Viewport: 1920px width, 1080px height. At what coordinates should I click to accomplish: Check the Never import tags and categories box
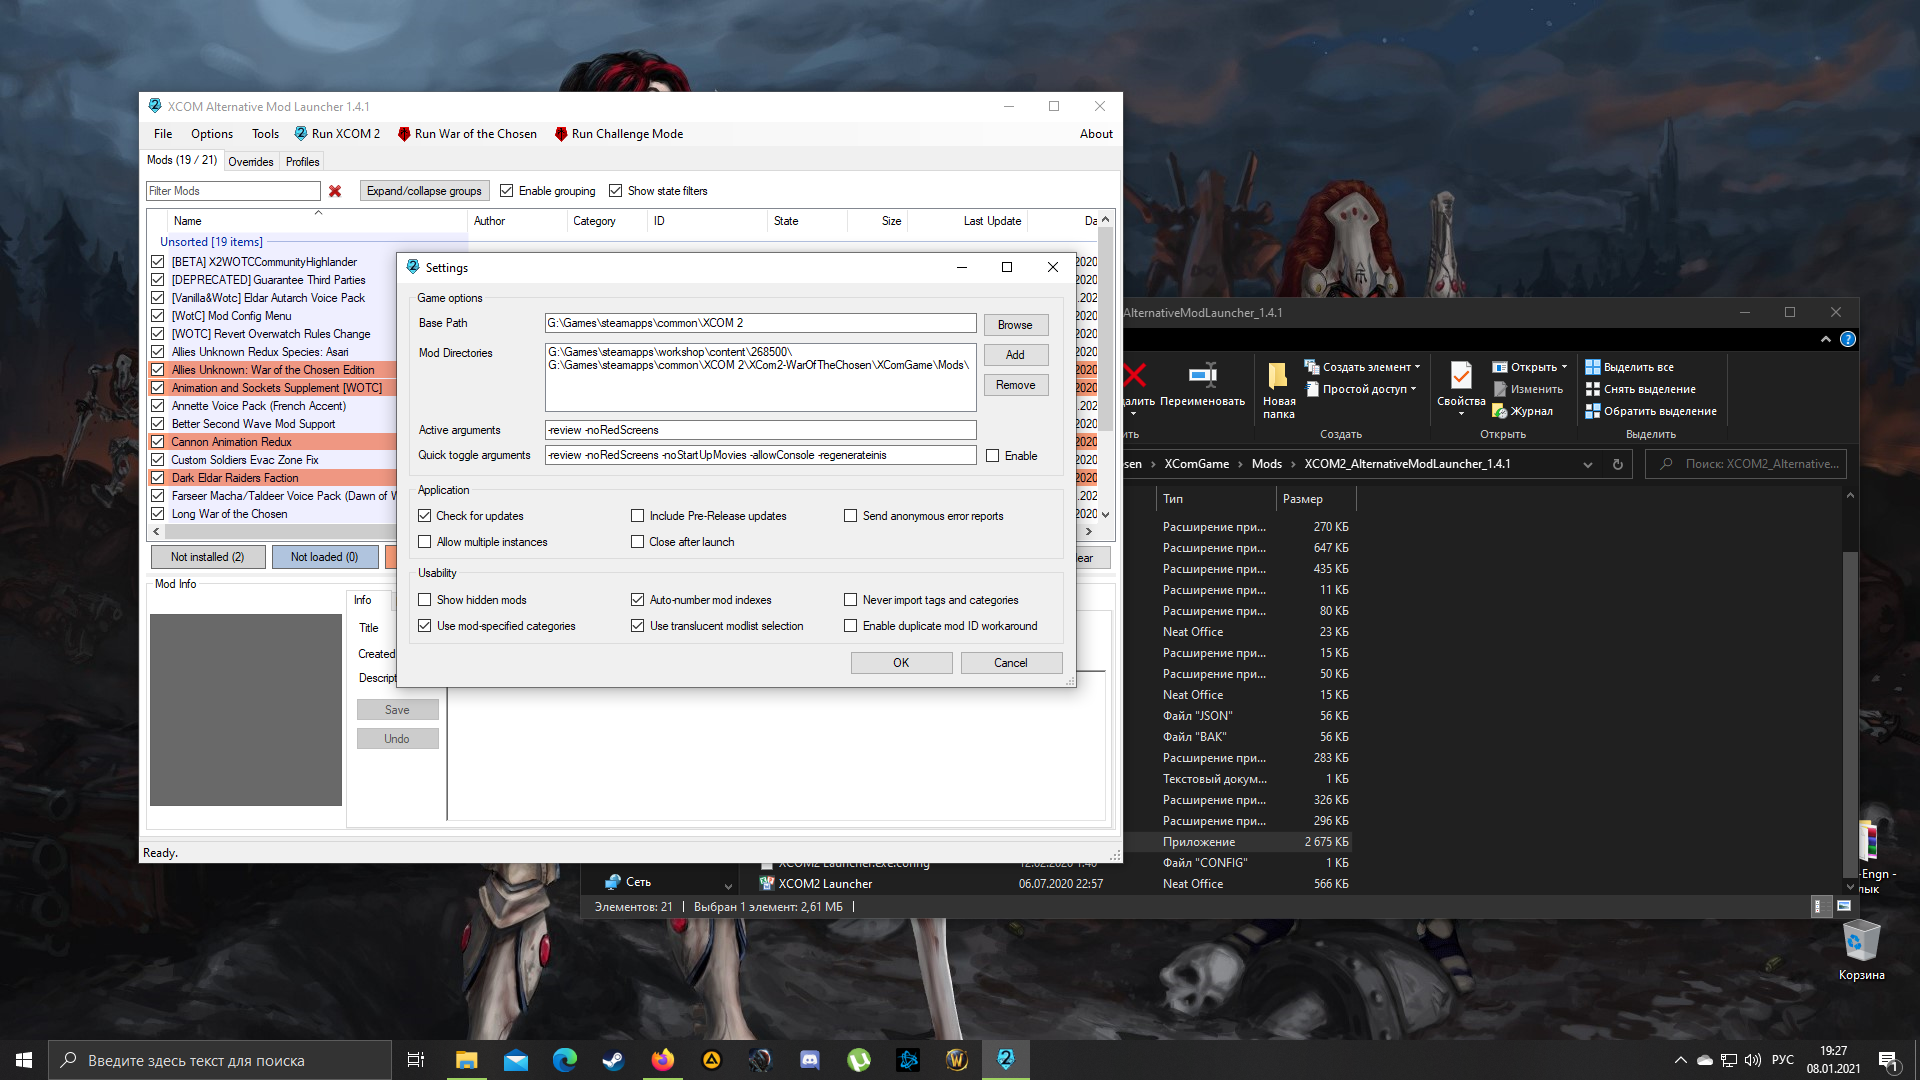click(x=850, y=600)
